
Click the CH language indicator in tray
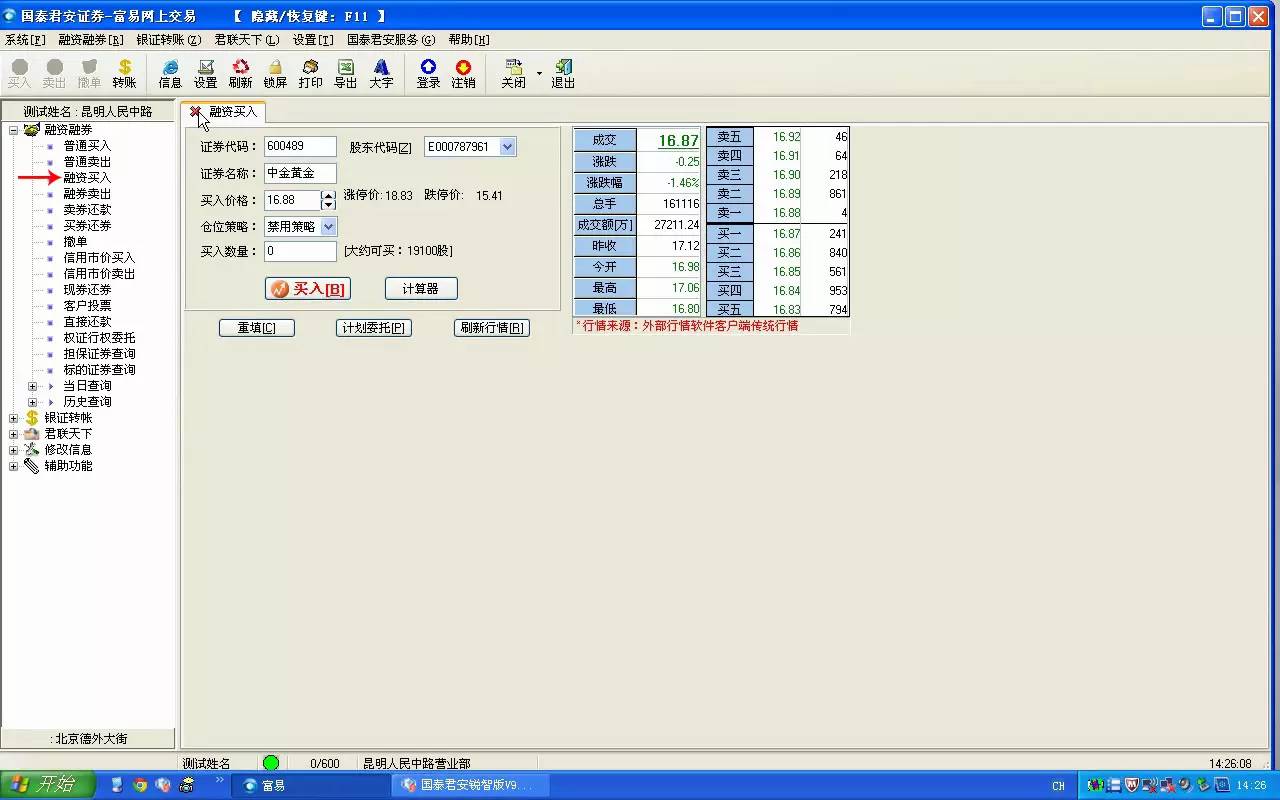pyautogui.click(x=1058, y=786)
